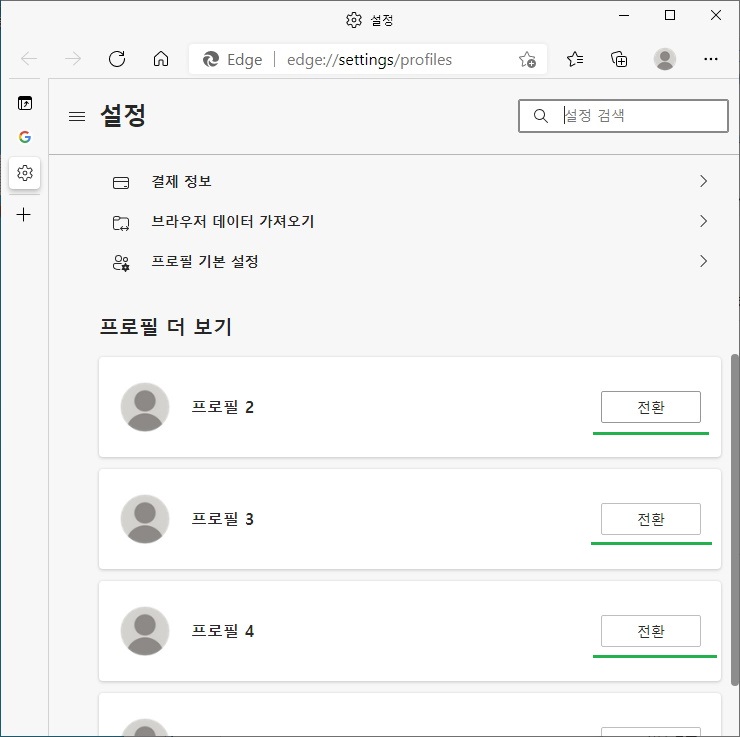Select the Settings gear vertical tab
The height and width of the screenshot is (737, 740).
click(25, 173)
